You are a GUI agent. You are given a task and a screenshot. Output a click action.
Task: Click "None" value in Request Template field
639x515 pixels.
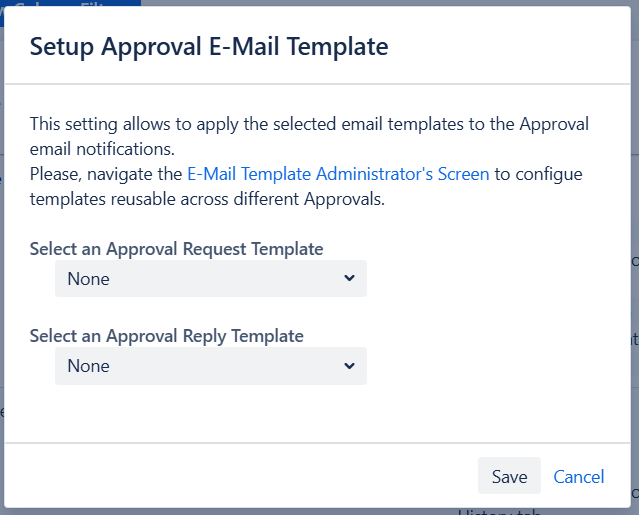[x=89, y=279]
